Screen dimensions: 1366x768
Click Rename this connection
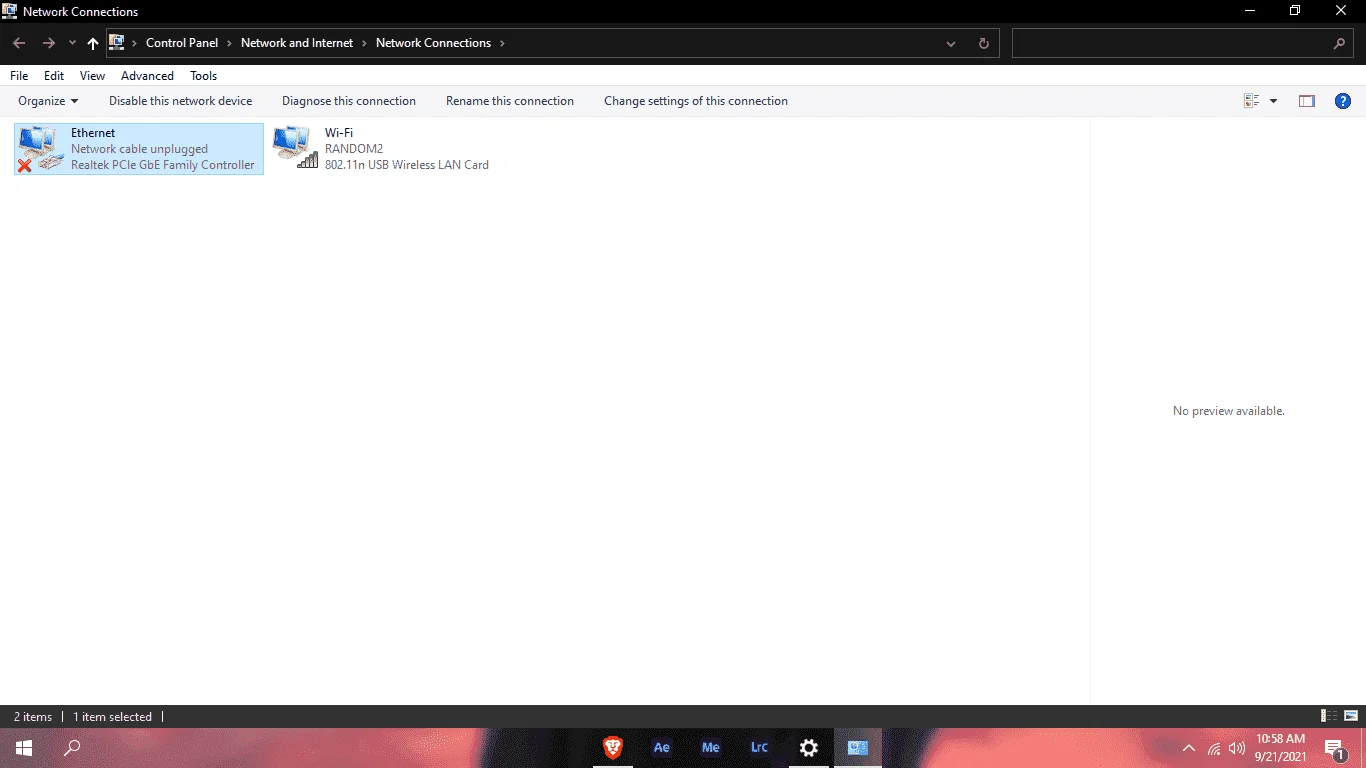pyautogui.click(x=510, y=101)
